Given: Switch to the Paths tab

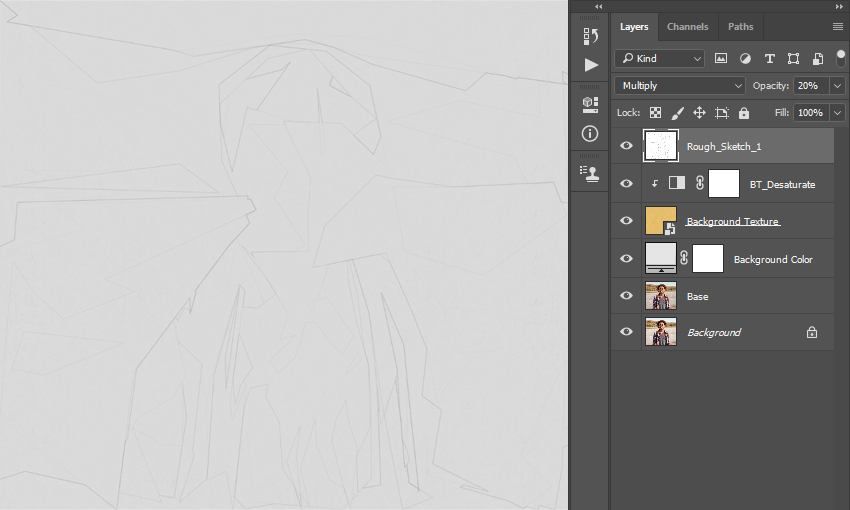Looking at the screenshot, I should click(740, 27).
